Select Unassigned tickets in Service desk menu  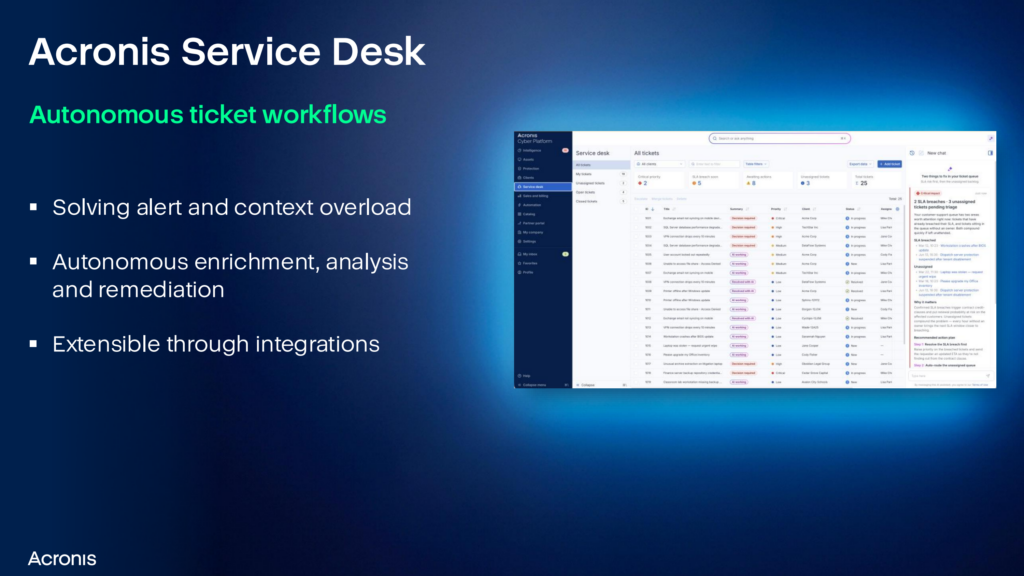click(x=601, y=184)
